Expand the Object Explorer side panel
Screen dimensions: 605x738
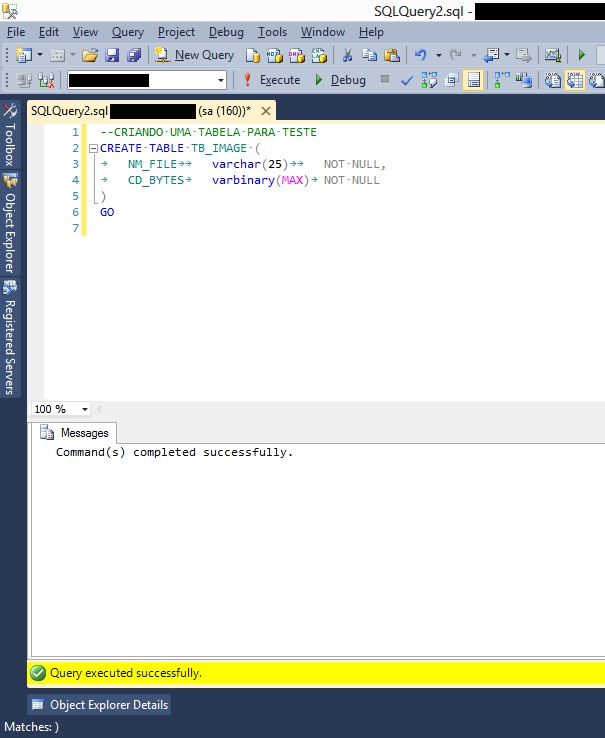tap(10, 223)
